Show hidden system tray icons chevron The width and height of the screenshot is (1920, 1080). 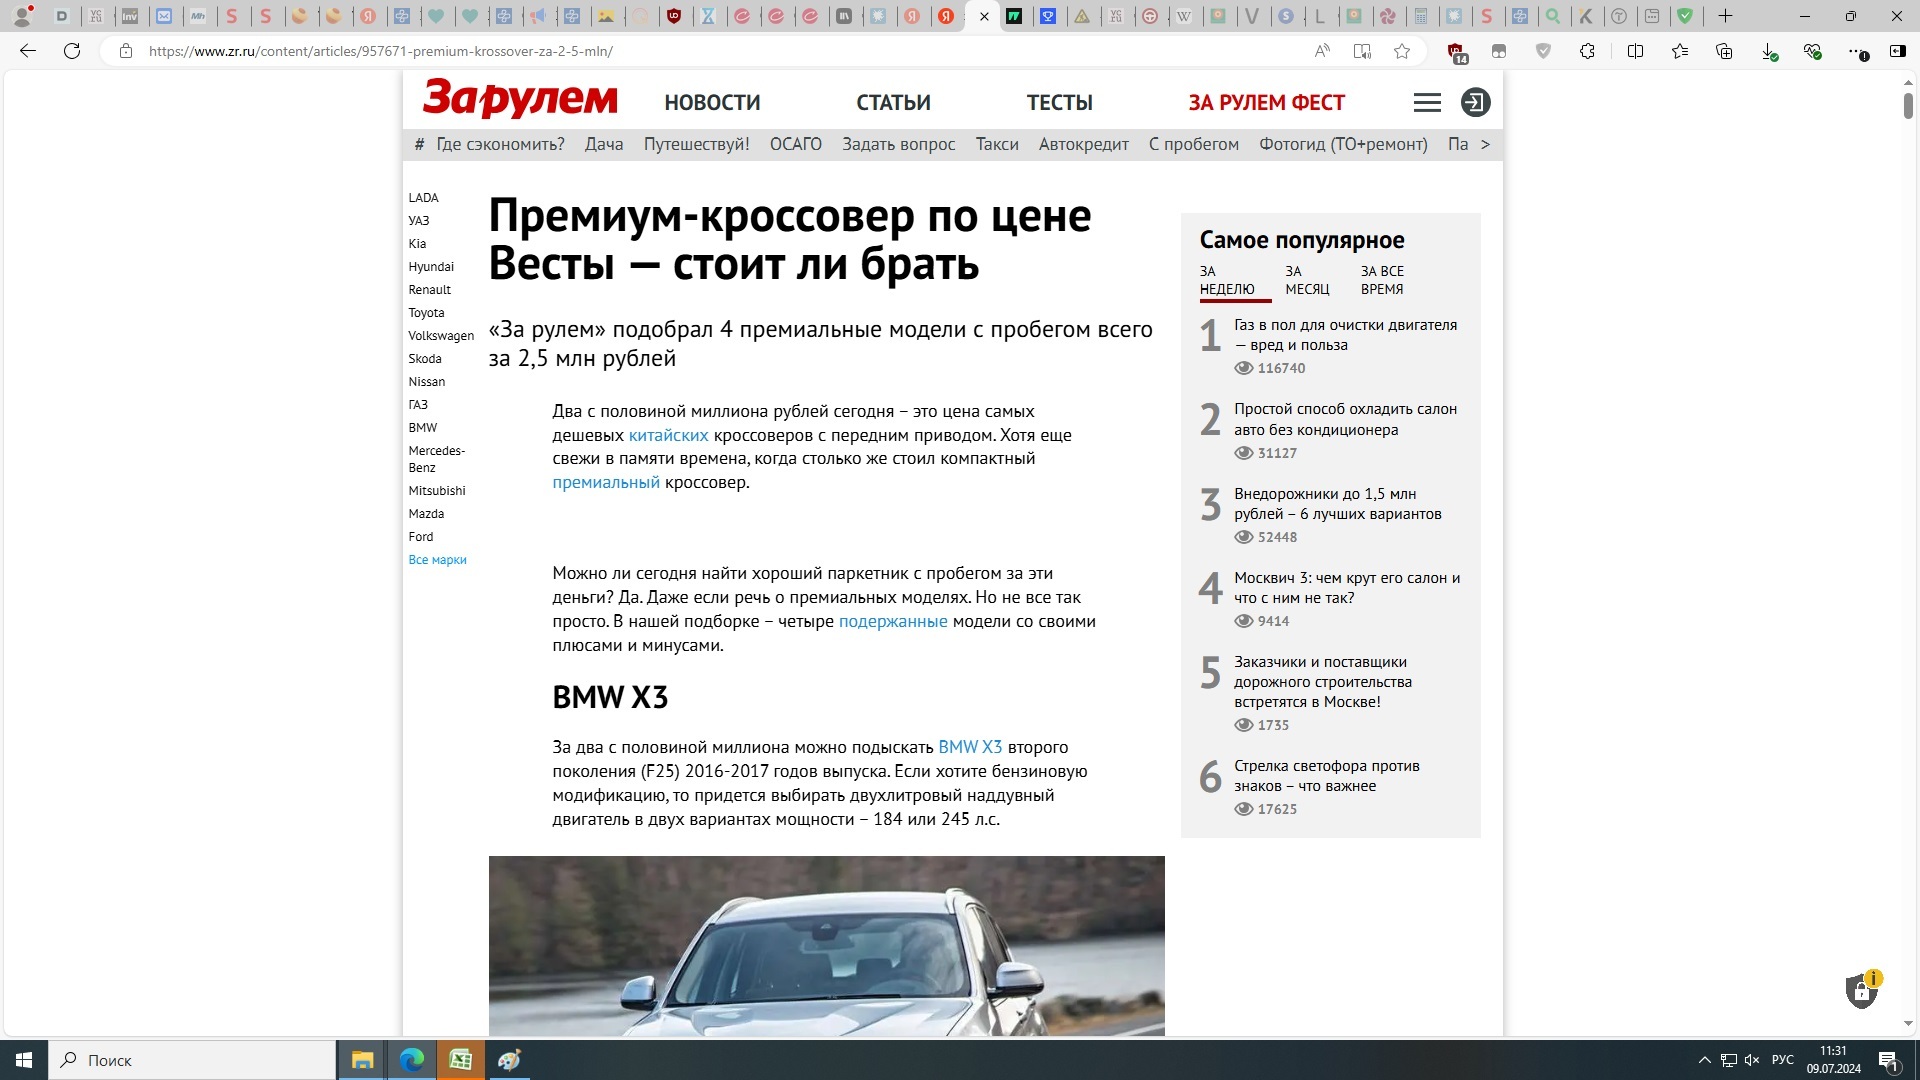(x=1704, y=1060)
